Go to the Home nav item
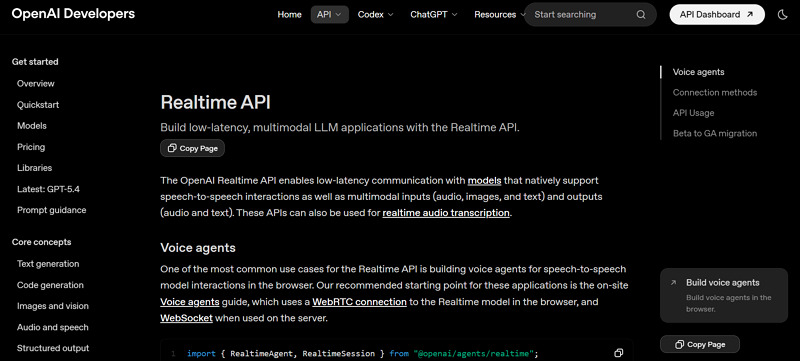800x361 pixels. (289, 15)
